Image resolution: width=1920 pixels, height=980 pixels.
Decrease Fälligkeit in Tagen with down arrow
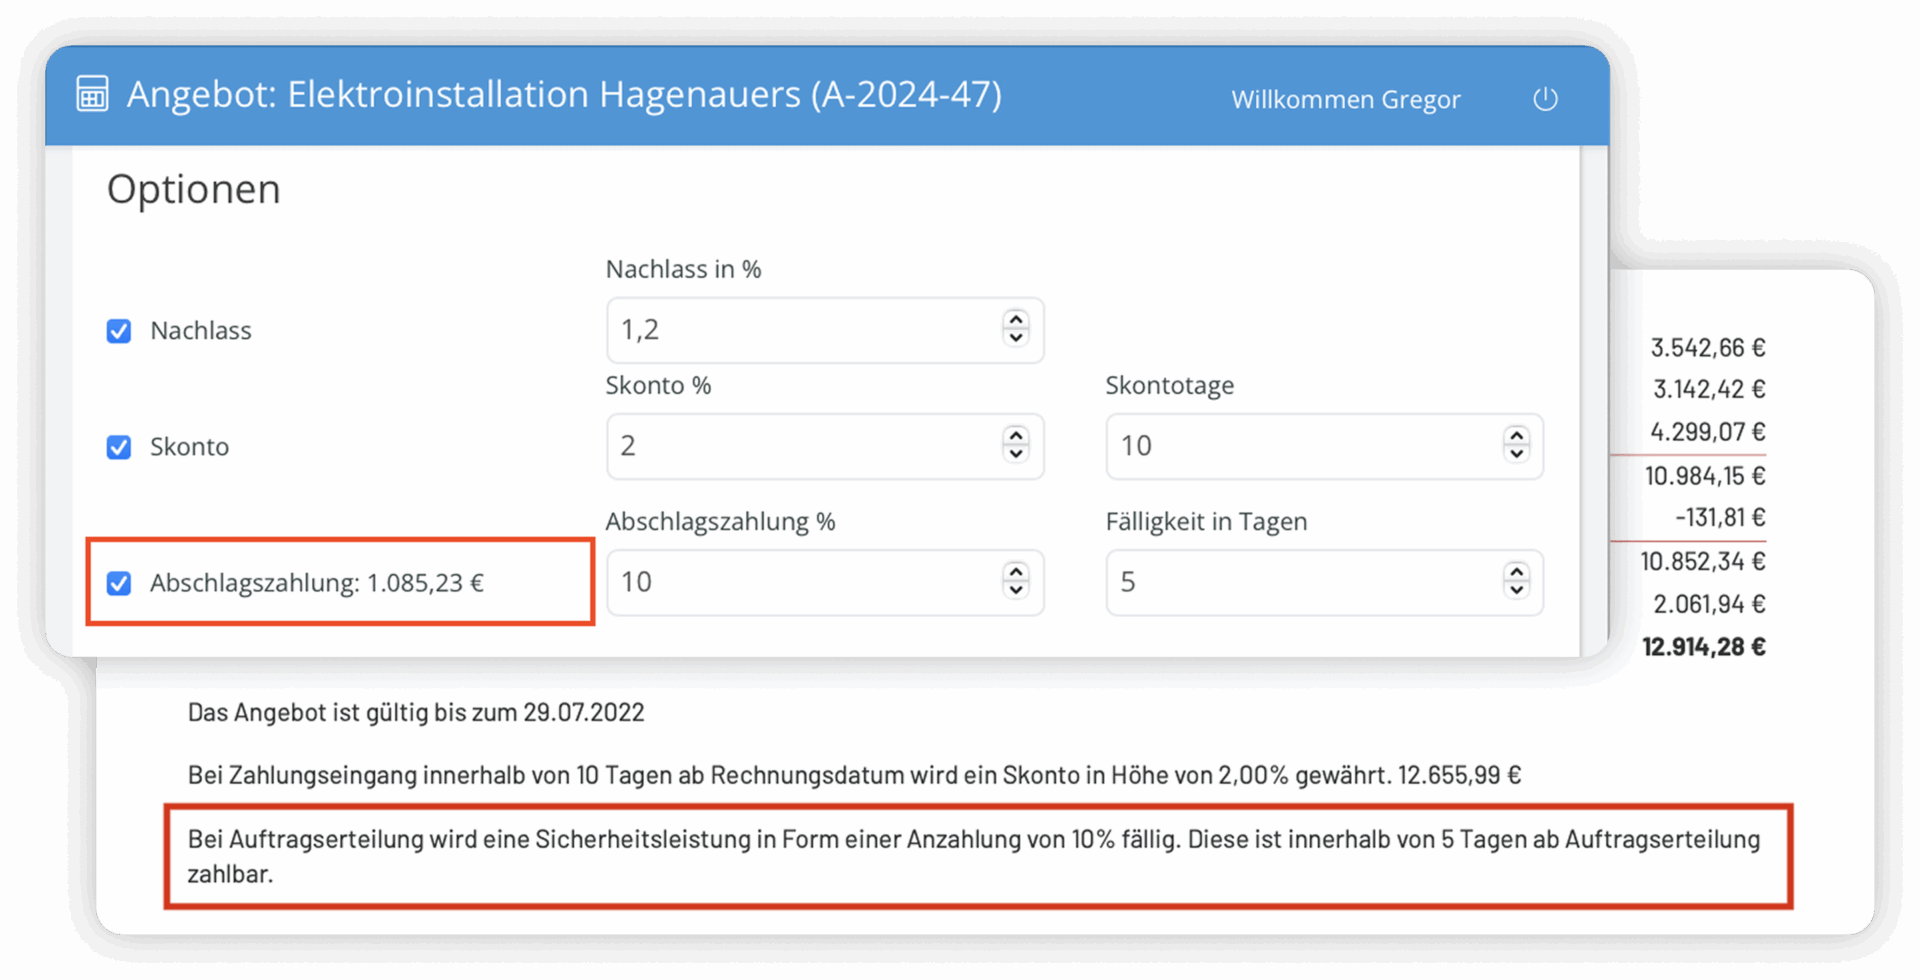(x=1516, y=590)
